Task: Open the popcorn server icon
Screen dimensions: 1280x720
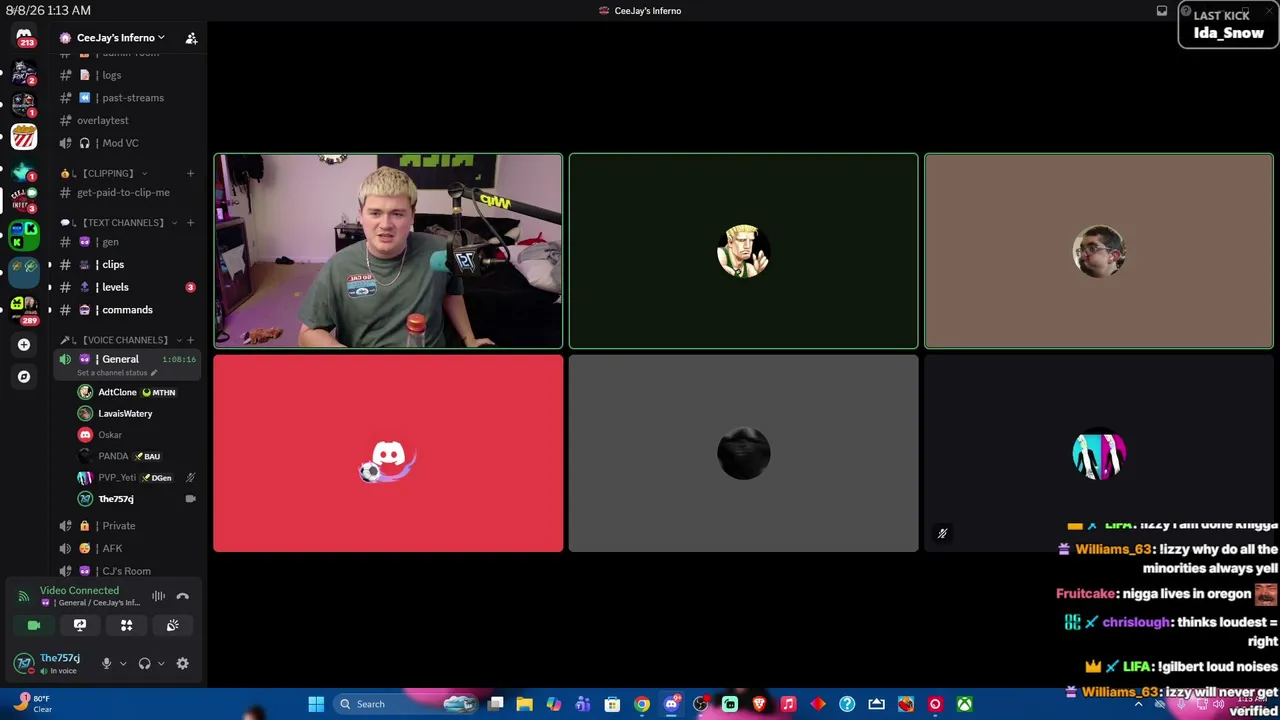Action: click(24, 137)
